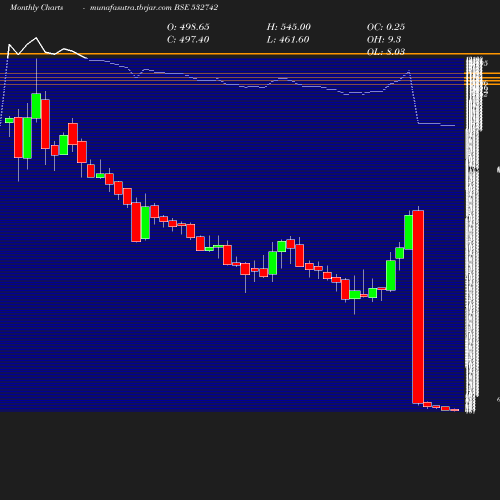Select the open value 'O: 498.65'
The image size is (500, 500).
click(188, 27)
